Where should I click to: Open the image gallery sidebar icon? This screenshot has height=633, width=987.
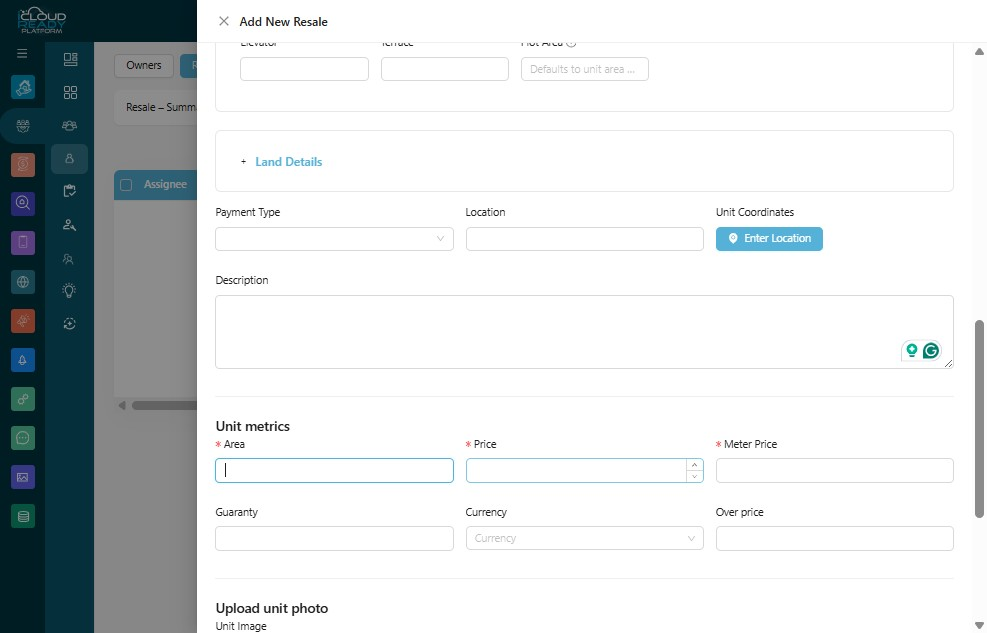(x=23, y=477)
